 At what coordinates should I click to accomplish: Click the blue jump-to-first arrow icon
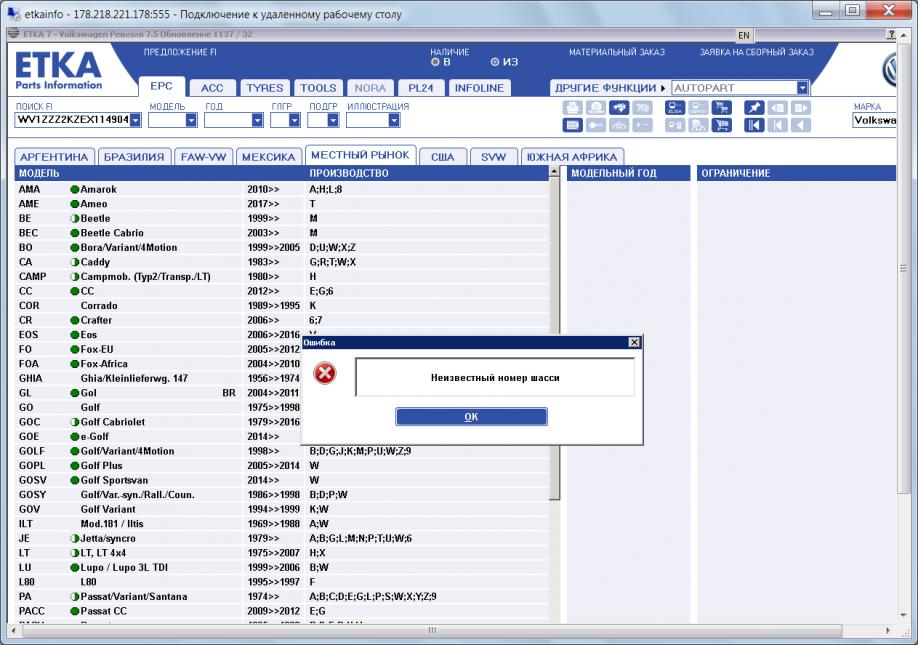point(754,125)
